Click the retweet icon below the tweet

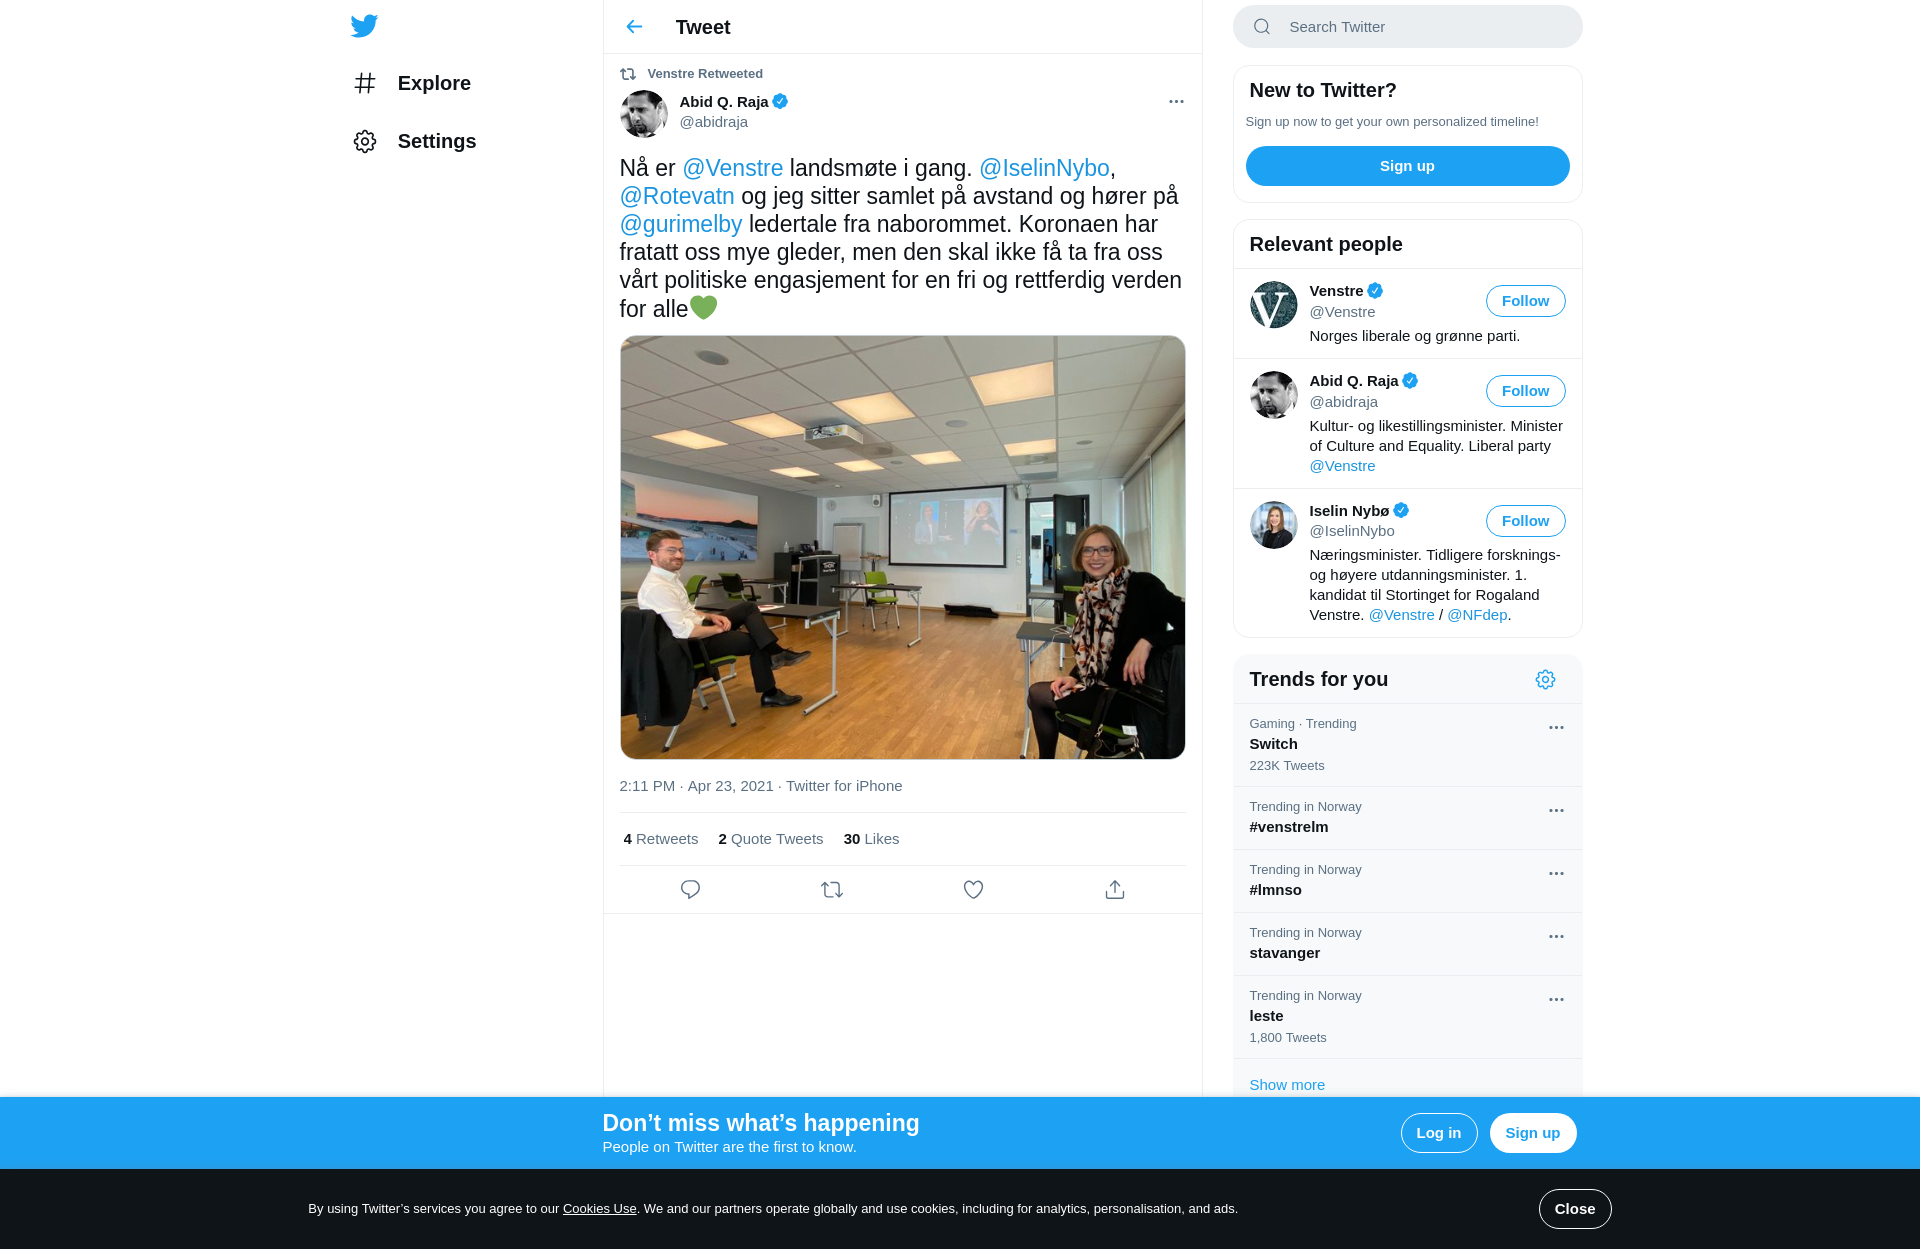832,889
